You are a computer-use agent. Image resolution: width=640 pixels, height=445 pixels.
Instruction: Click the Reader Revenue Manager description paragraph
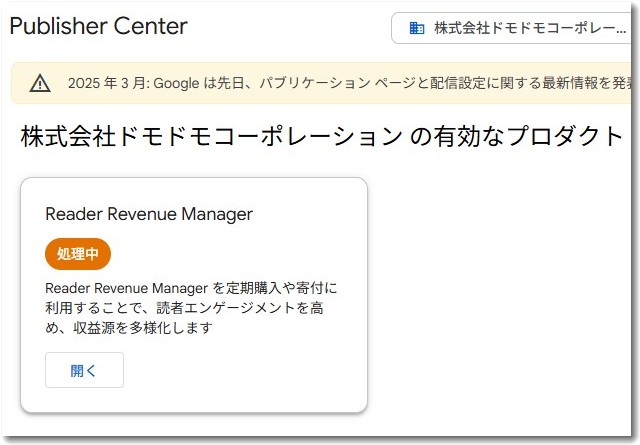point(191,308)
